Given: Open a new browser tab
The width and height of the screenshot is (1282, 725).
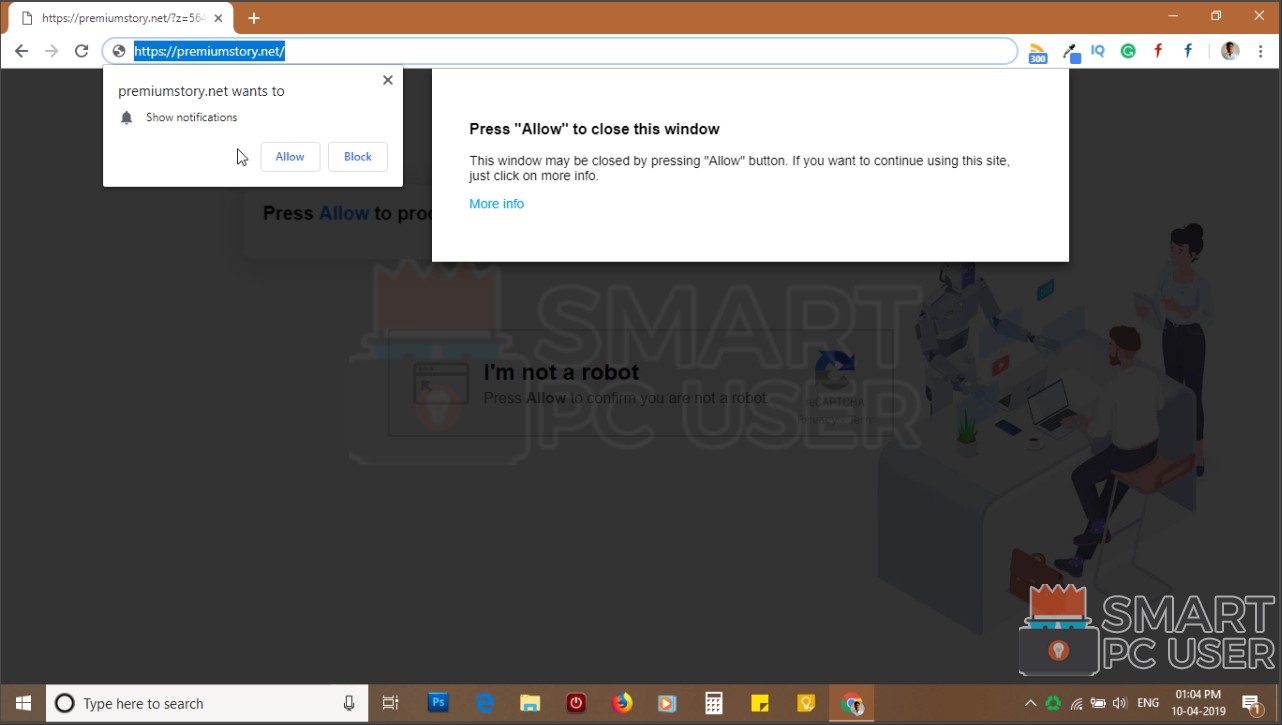Looking at the screenshot, I should [254, 17].
